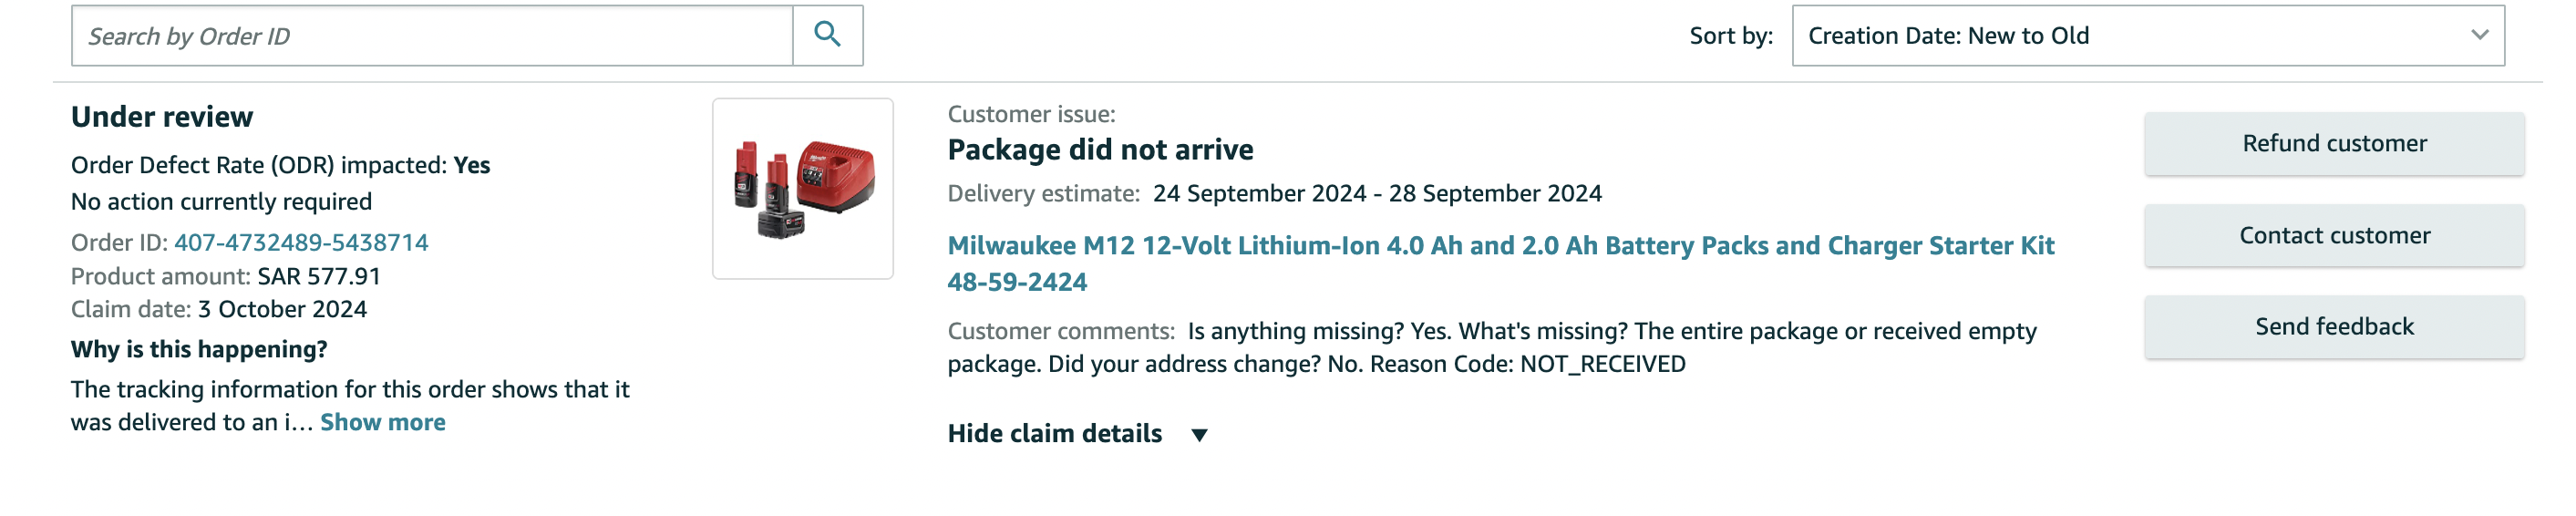Open the Milwaukee M12 Battery Packs product link
The width and height of the screenshot is (2576, 516).
coord(1500,263)
